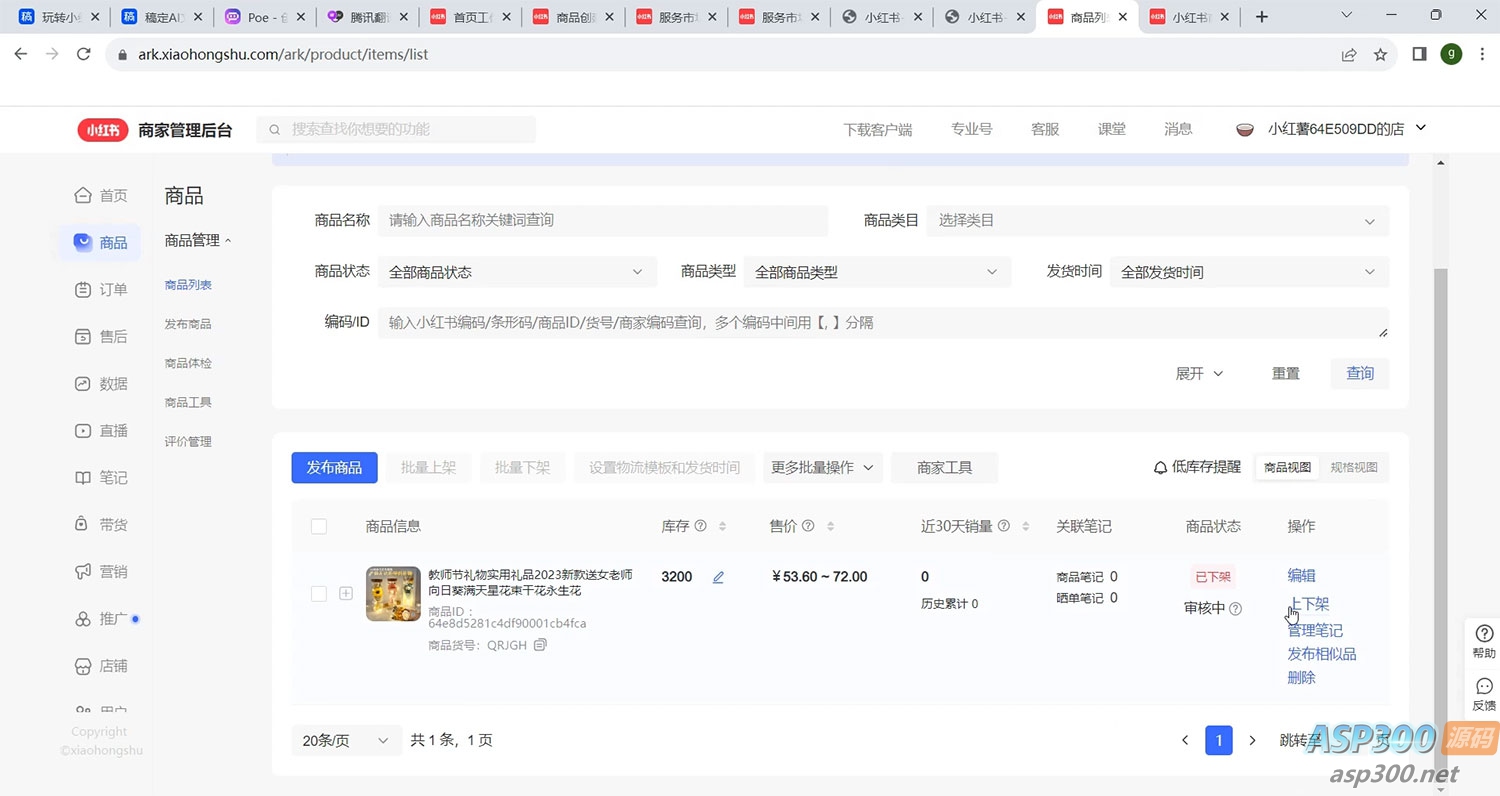Copy the product code QRJGH
This screenshot has width=1500, height=796.
coord(541,645)
